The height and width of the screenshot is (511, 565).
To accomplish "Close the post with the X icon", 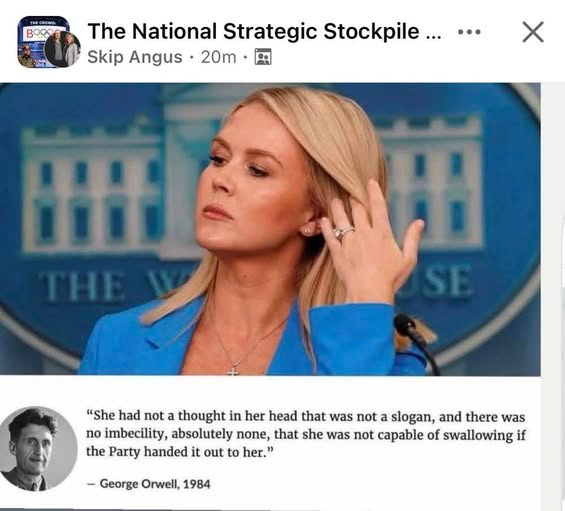I will tap(533, 32).
